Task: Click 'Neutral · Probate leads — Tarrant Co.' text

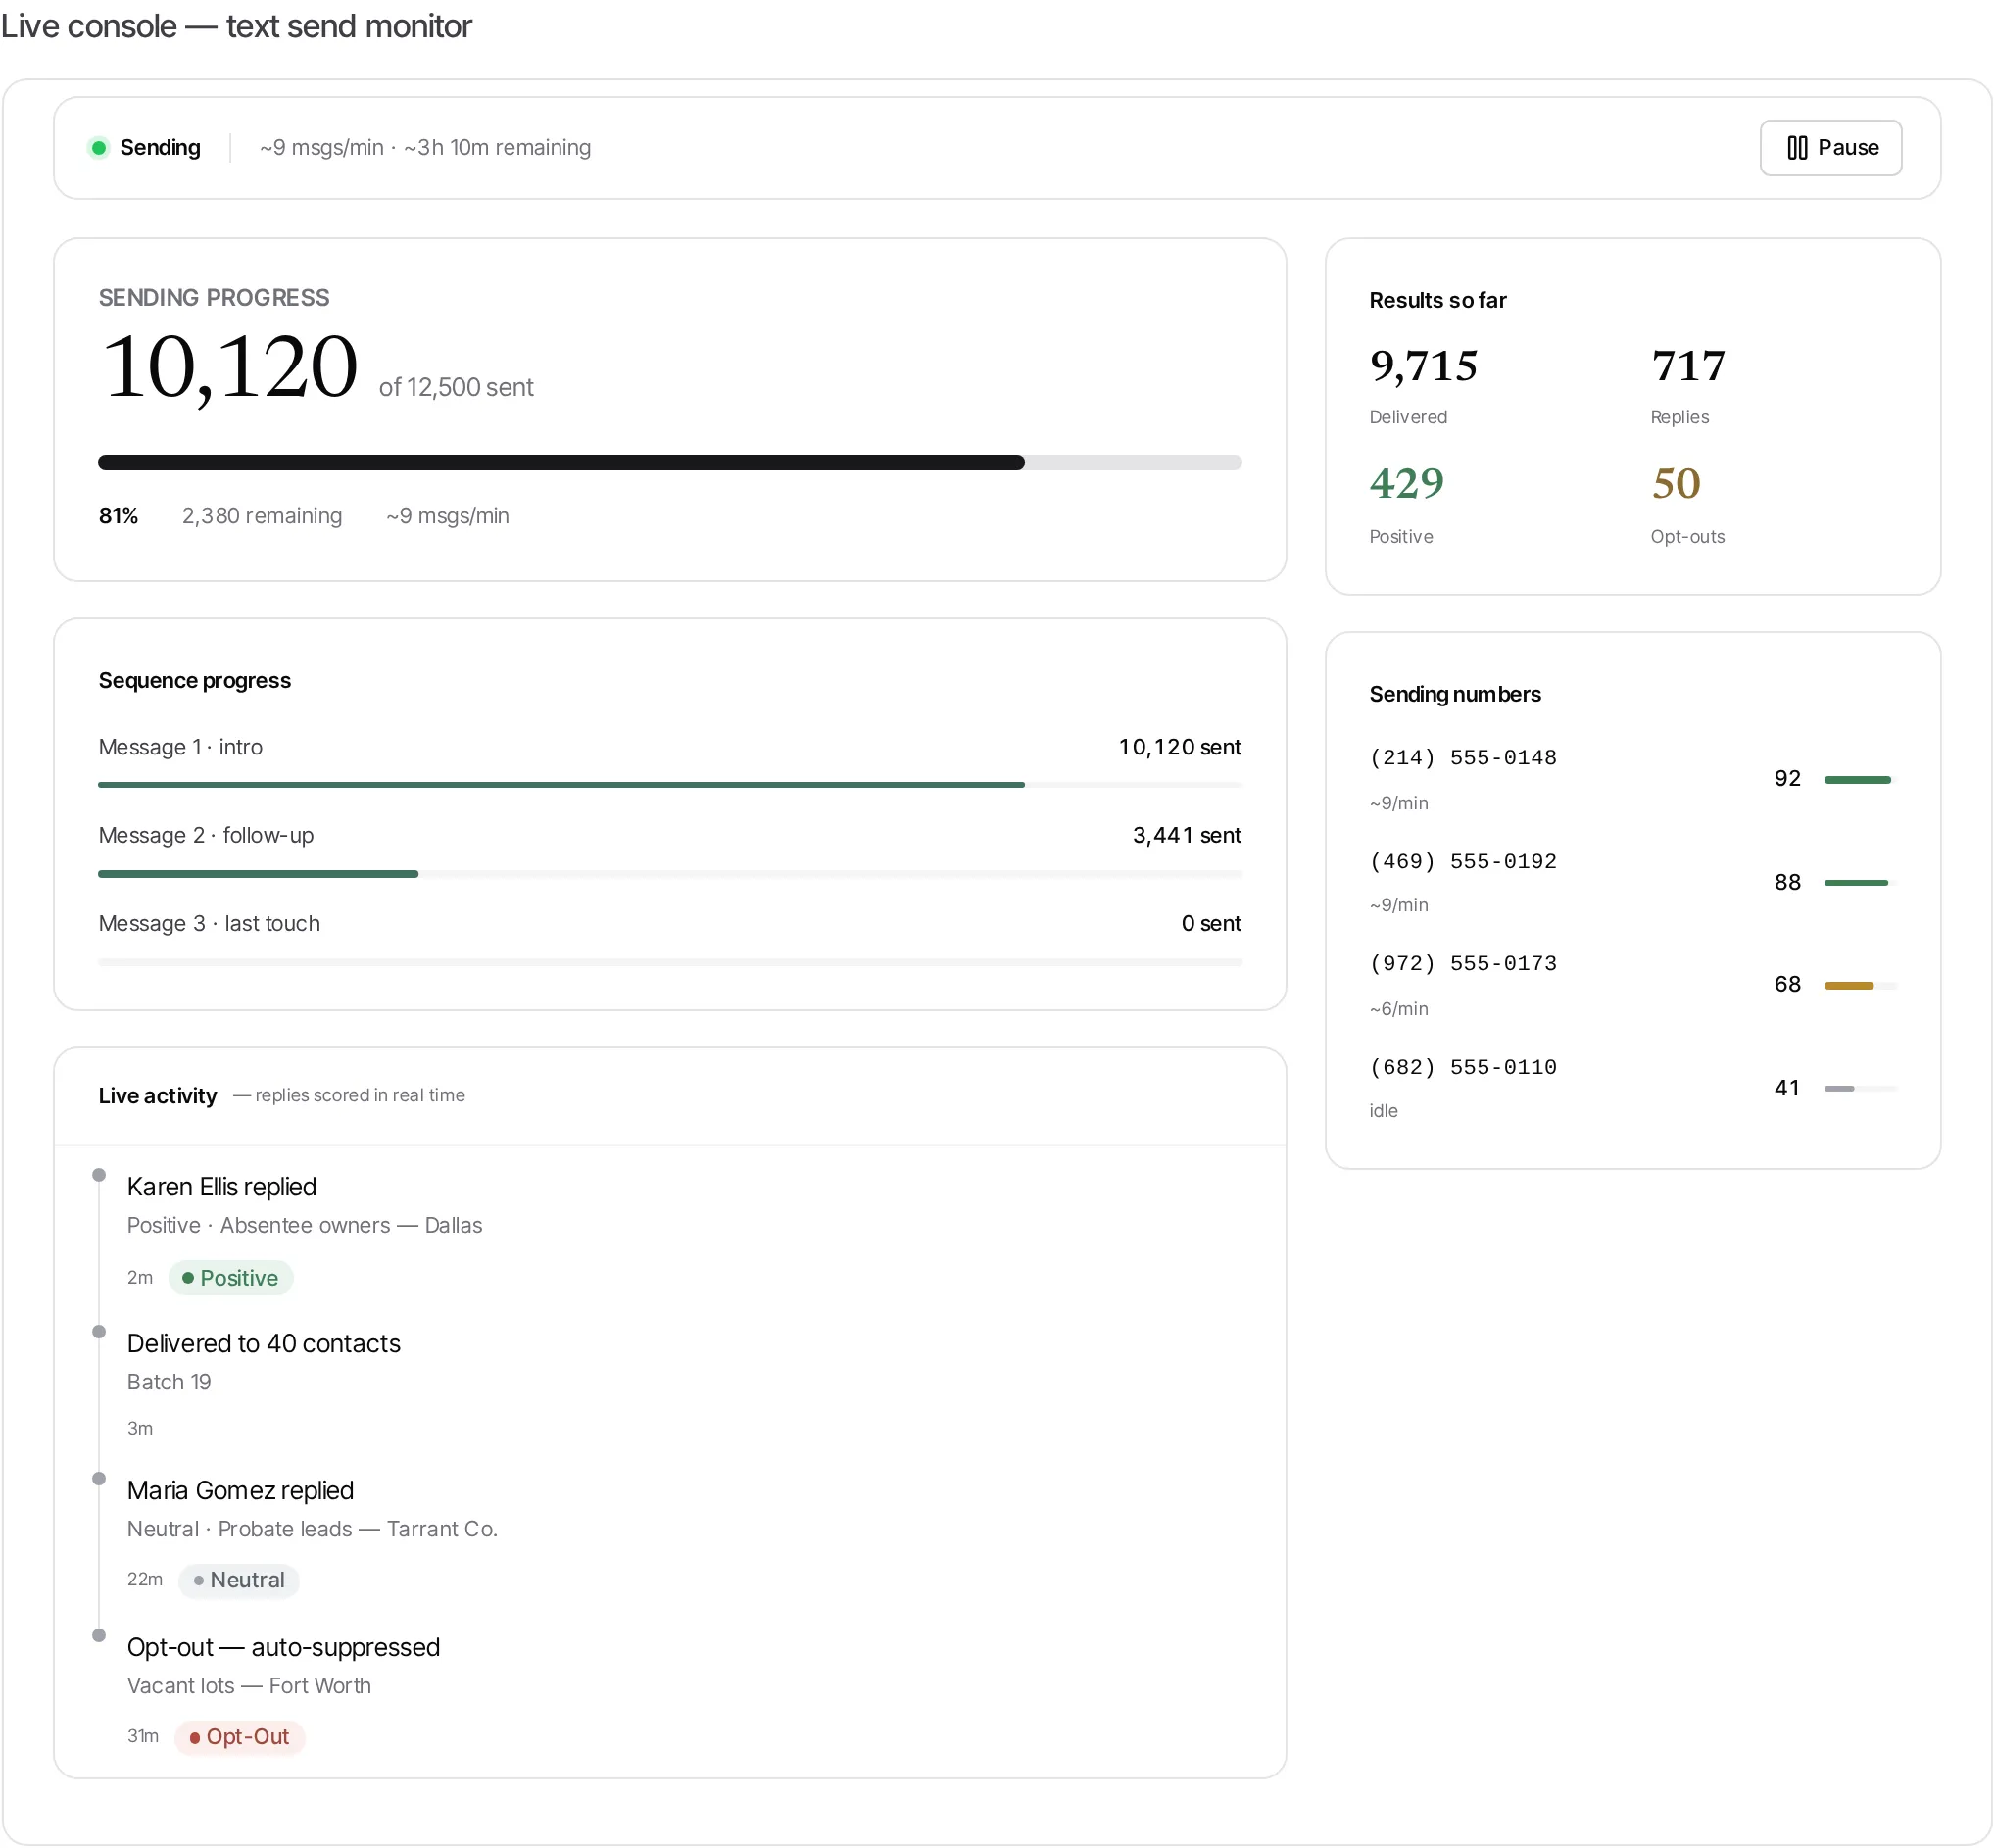Action: click(x=312, y=1530)
